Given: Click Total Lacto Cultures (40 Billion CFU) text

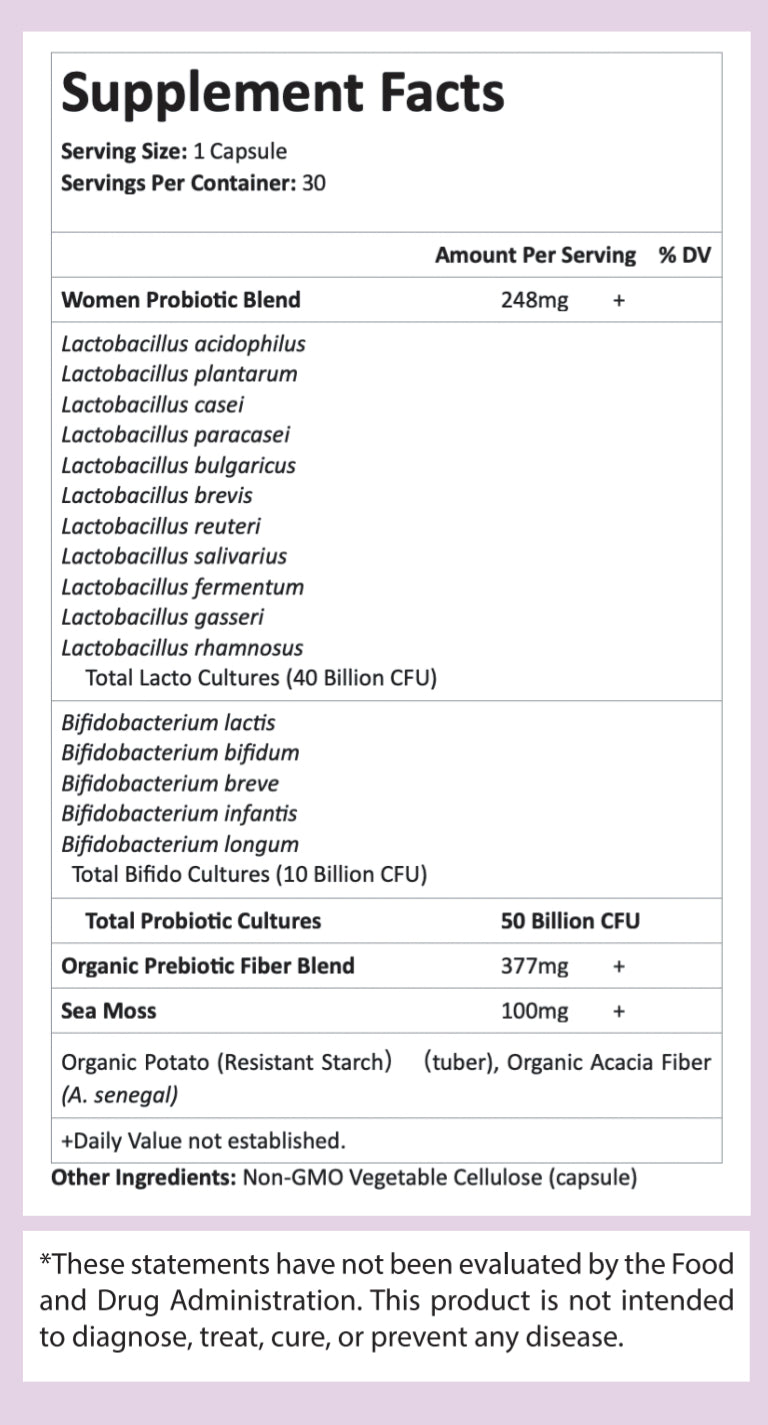Looking at the screenshot, I should click(x=261, y=678).
